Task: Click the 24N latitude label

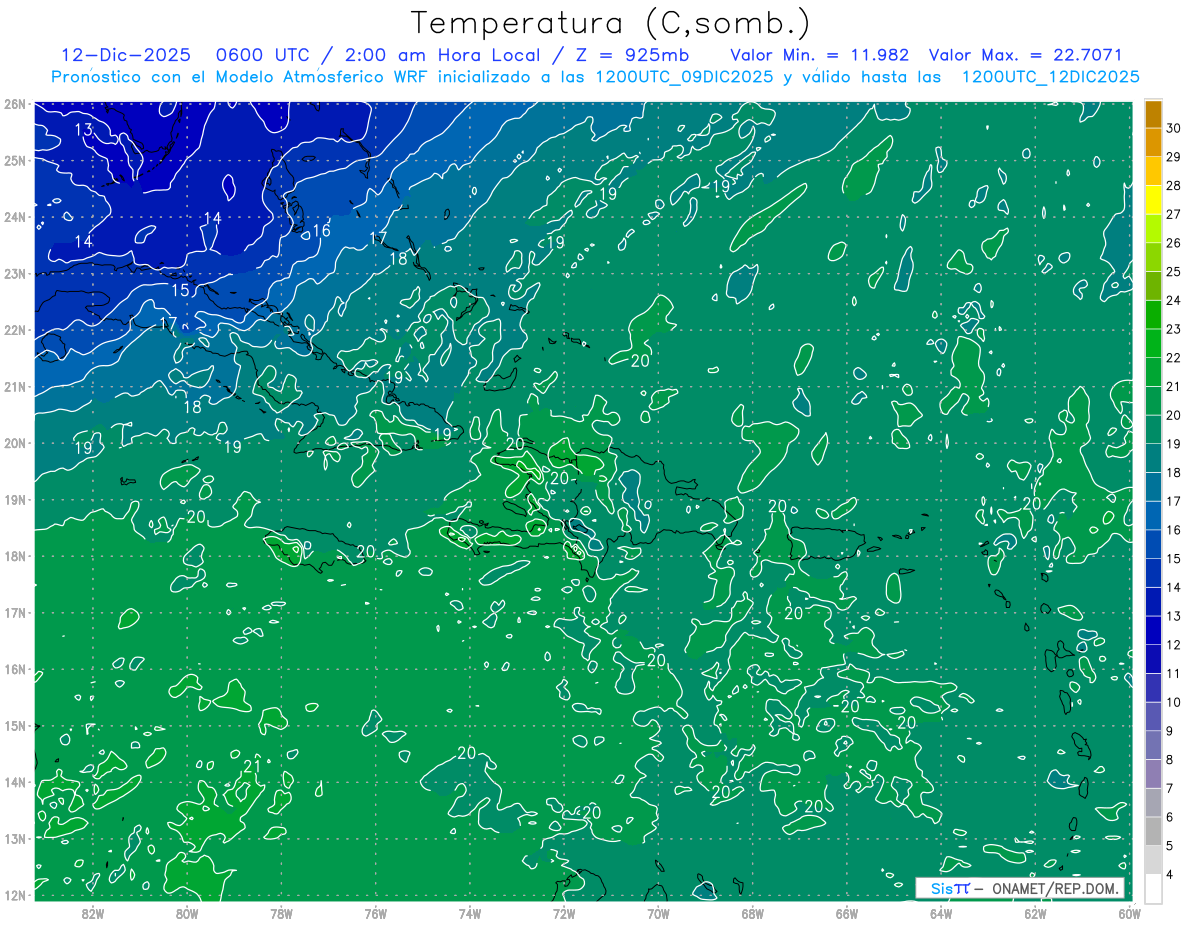Action: (14, 217)
